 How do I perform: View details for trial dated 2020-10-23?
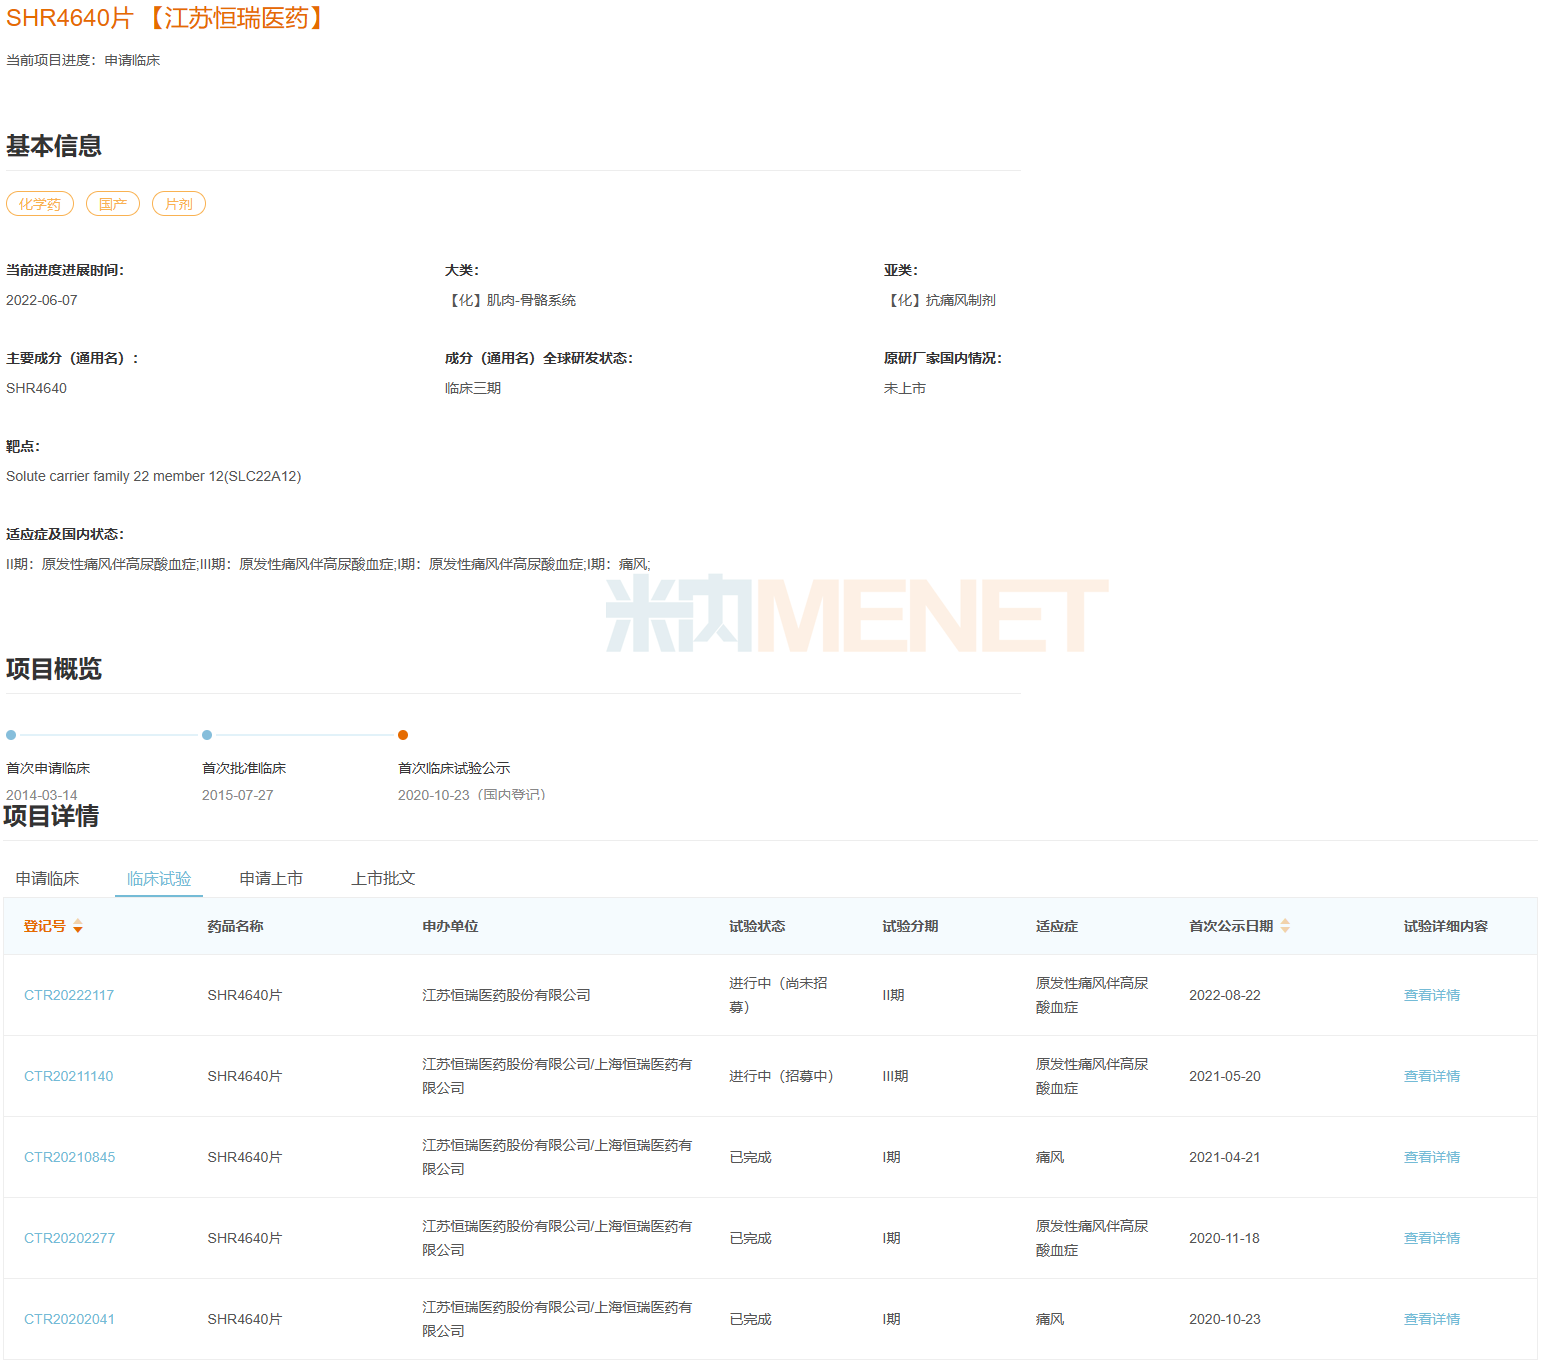point(1431,1319)
